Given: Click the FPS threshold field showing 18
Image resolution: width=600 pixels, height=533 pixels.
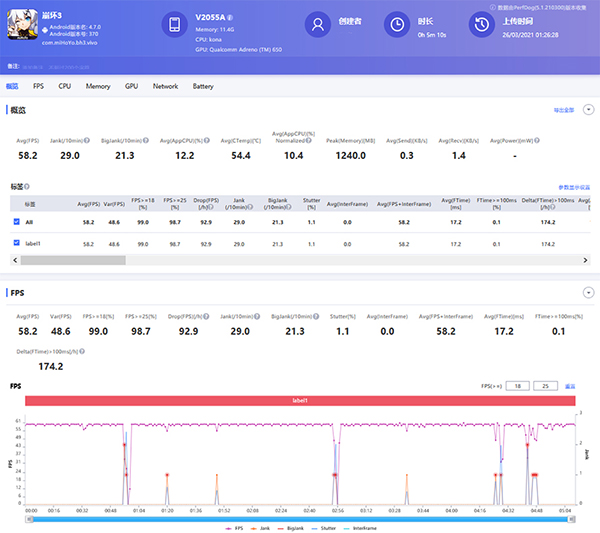Looking at the screenshot, I should click(517, 385).
